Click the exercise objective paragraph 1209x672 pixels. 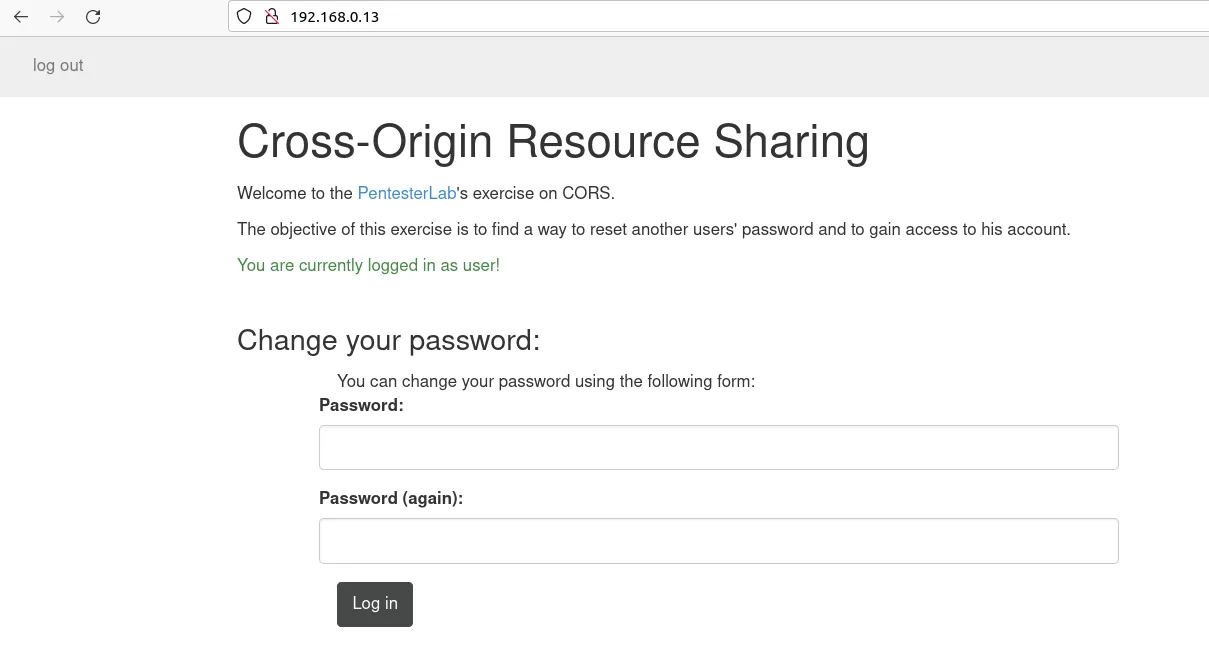[653, 229]
